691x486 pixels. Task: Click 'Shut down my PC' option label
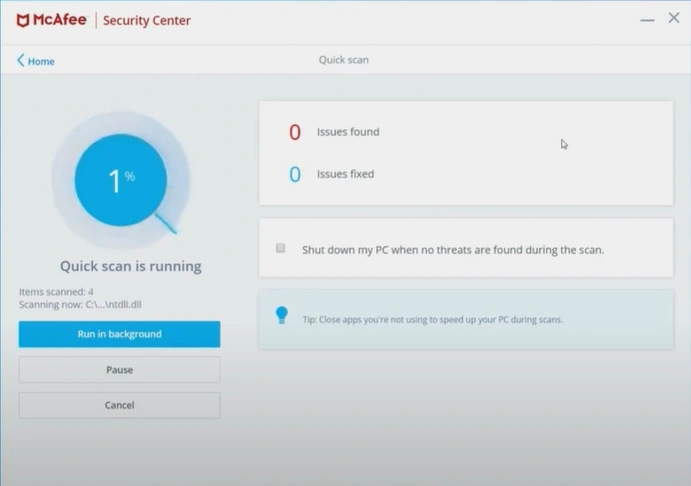(x=453, y=250)
